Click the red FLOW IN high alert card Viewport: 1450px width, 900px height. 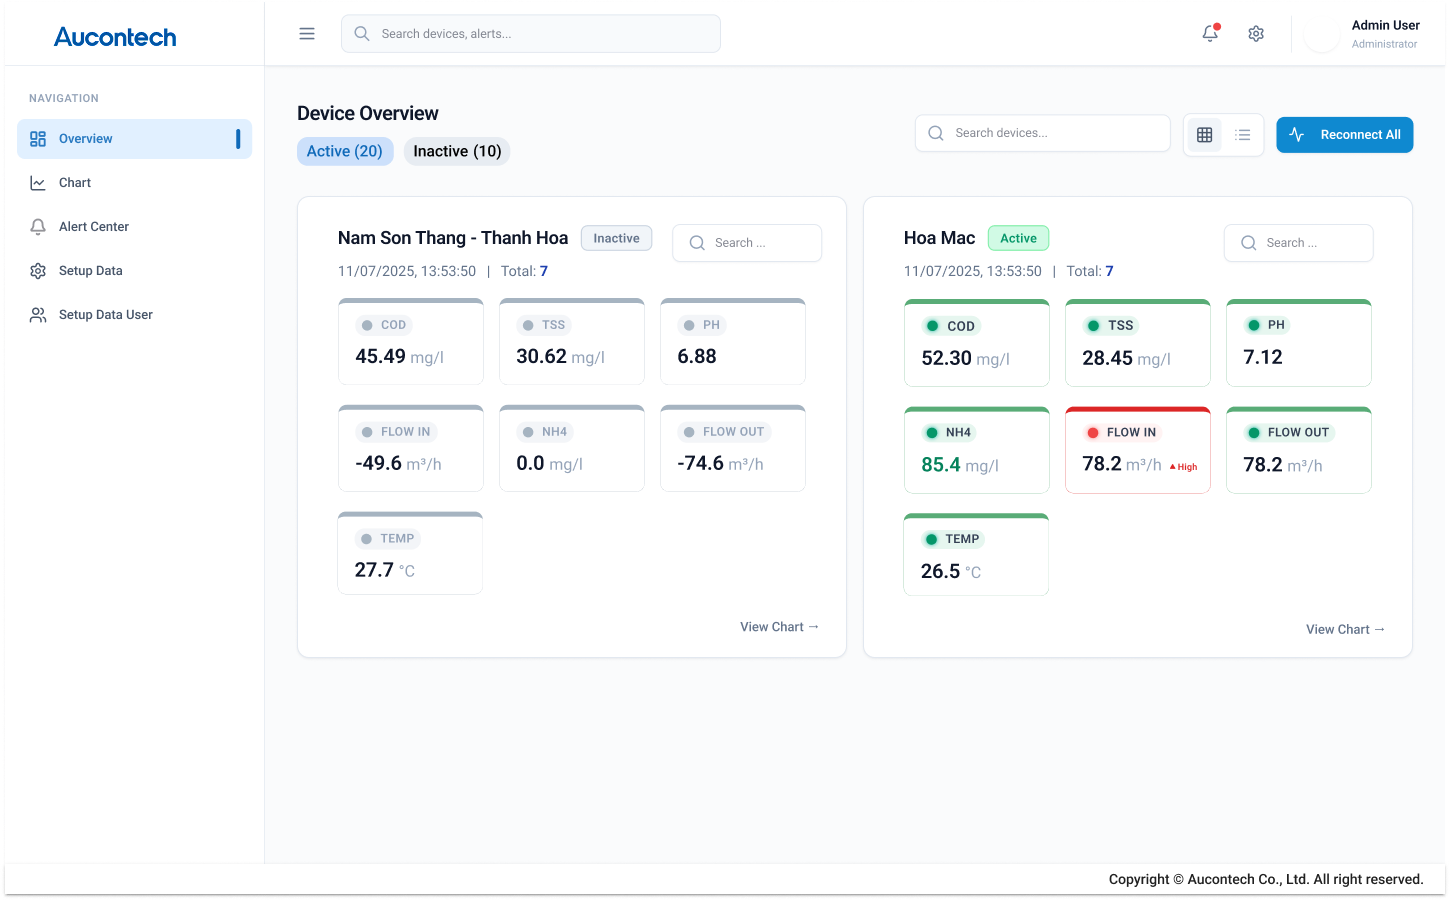(x=1137, y=449)
